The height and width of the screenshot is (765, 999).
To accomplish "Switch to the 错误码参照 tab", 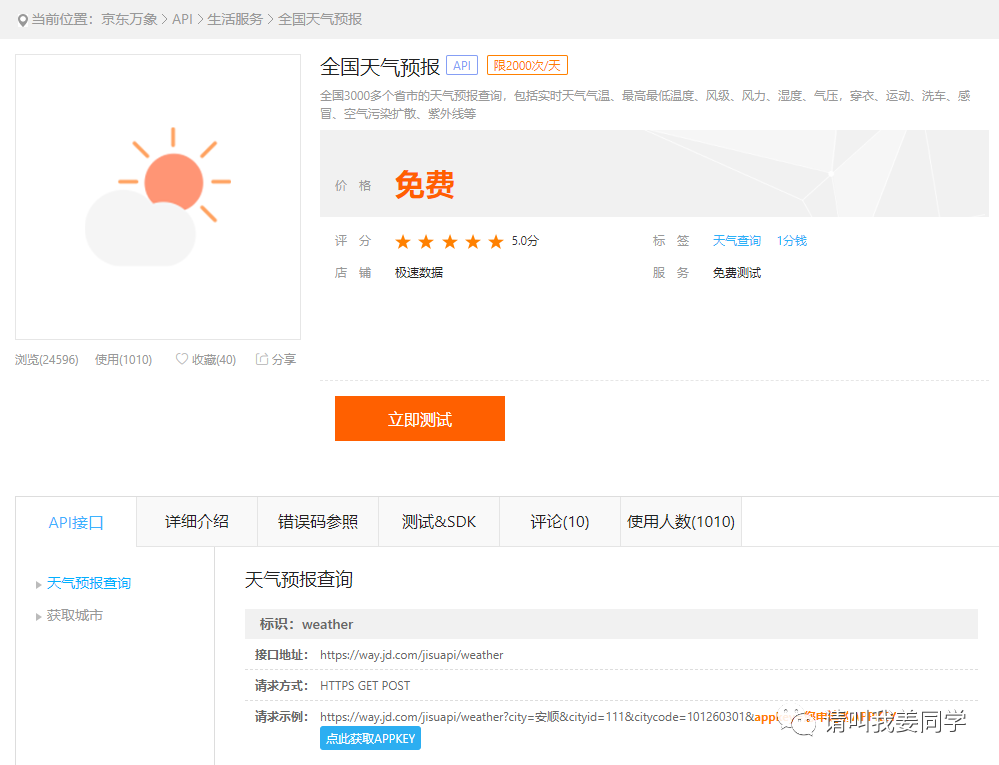I will 318,522.
